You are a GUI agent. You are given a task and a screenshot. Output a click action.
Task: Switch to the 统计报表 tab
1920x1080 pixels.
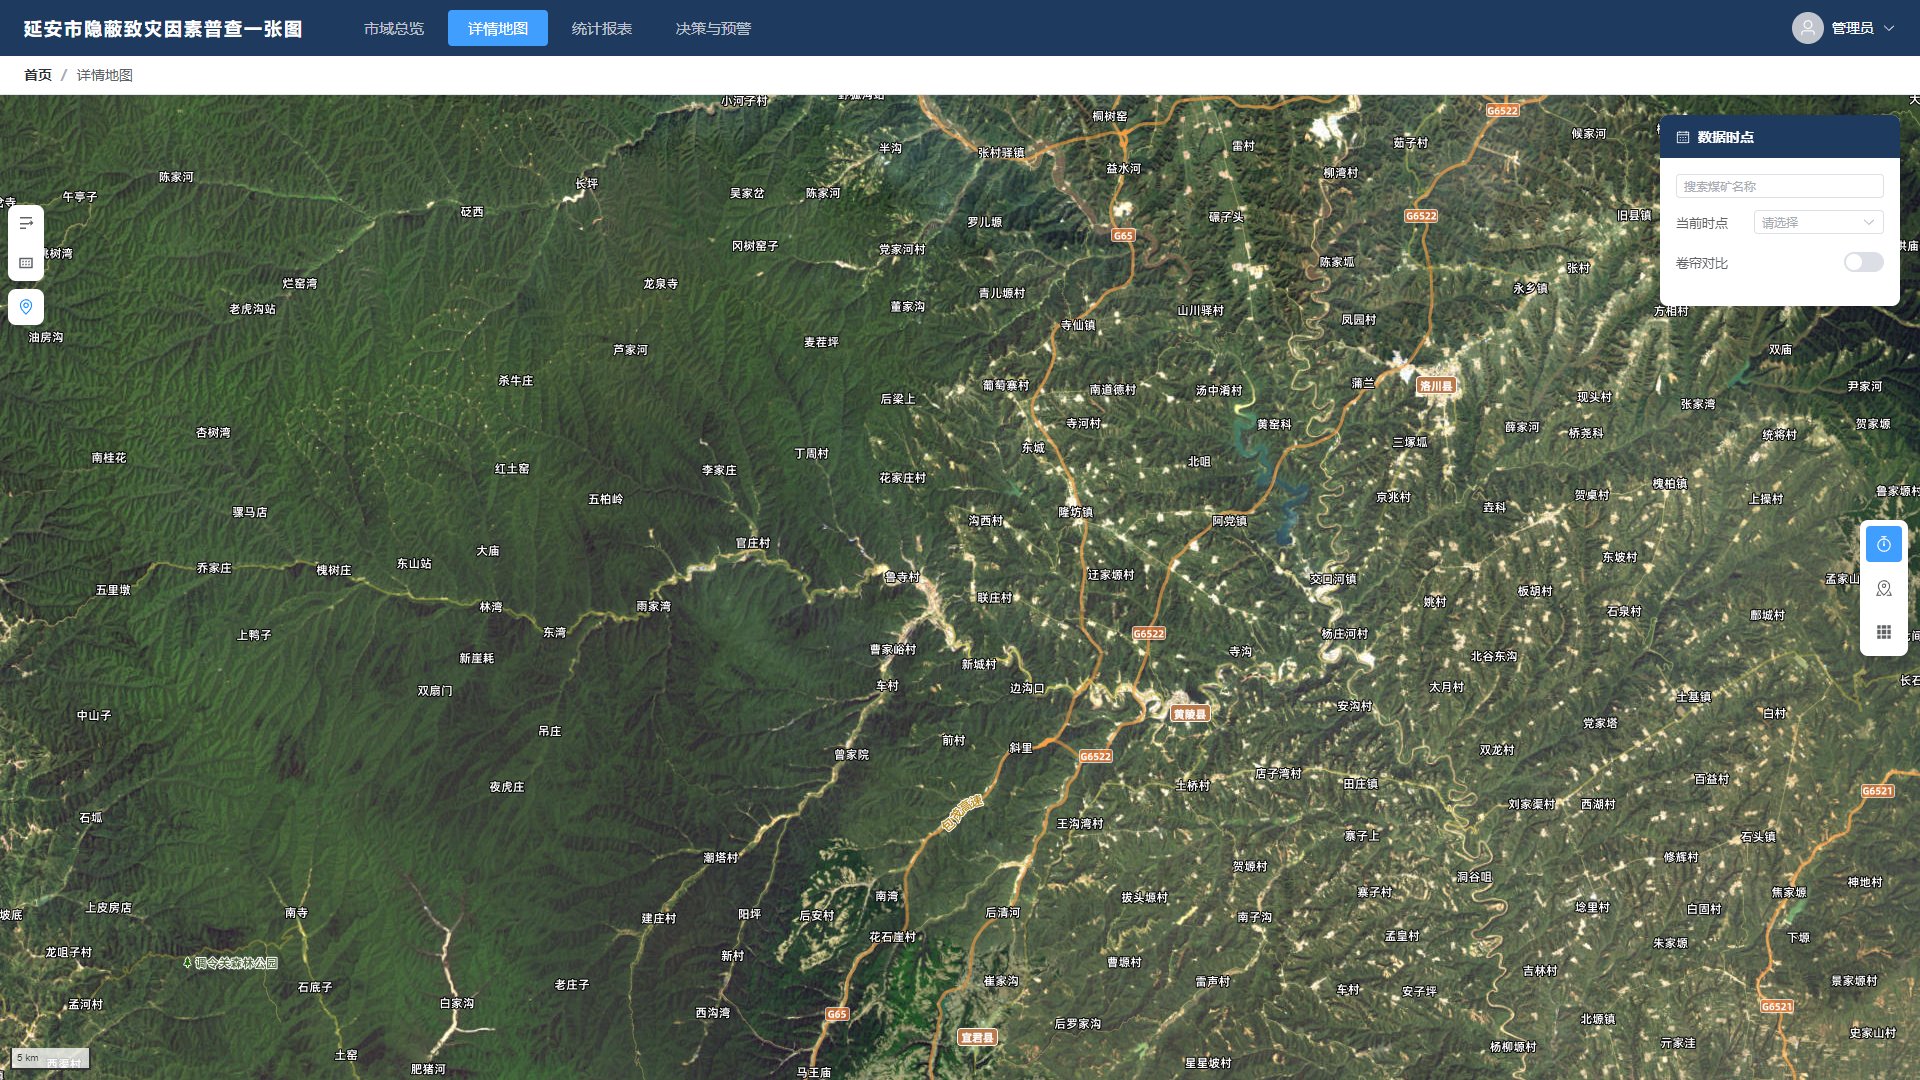pyautogui.click(x=602, y=28)
